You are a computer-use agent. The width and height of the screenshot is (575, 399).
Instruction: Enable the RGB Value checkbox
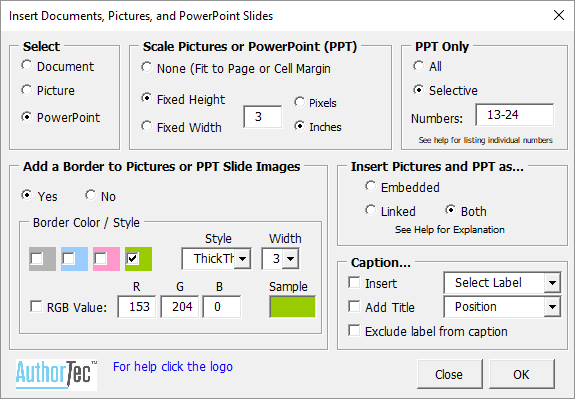[x=36, y=306]
